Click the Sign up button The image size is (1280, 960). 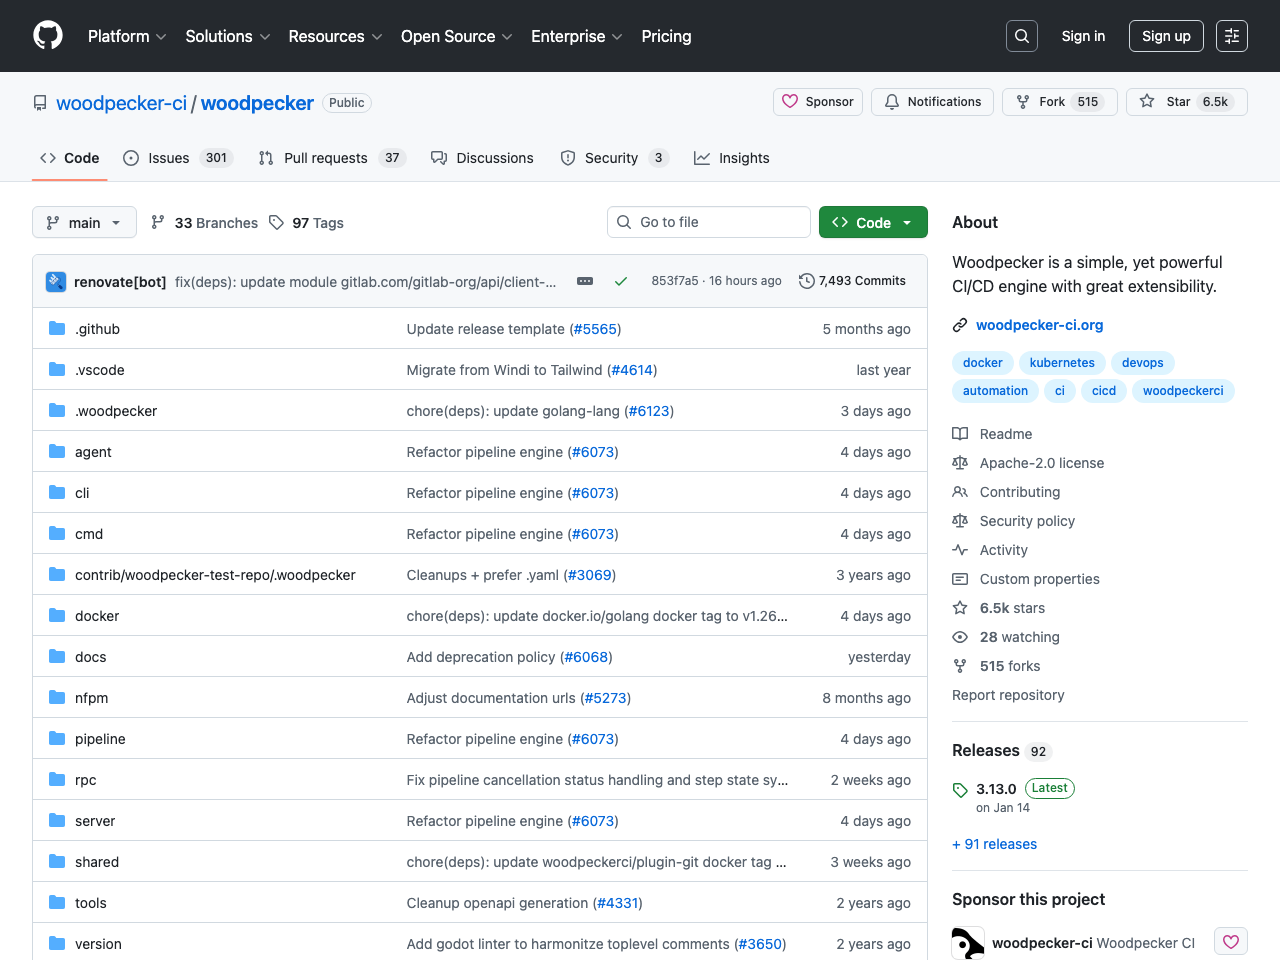1166,35
